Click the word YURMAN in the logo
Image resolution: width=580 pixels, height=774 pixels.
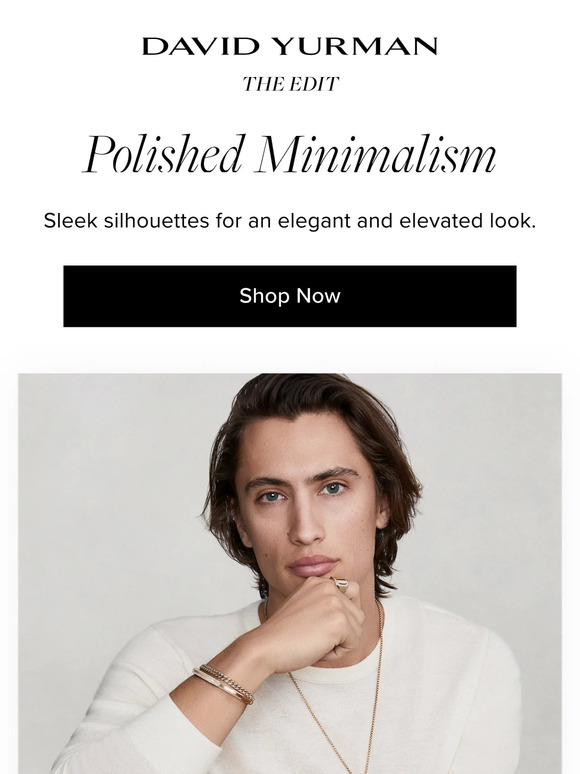(x=355, y=46)
